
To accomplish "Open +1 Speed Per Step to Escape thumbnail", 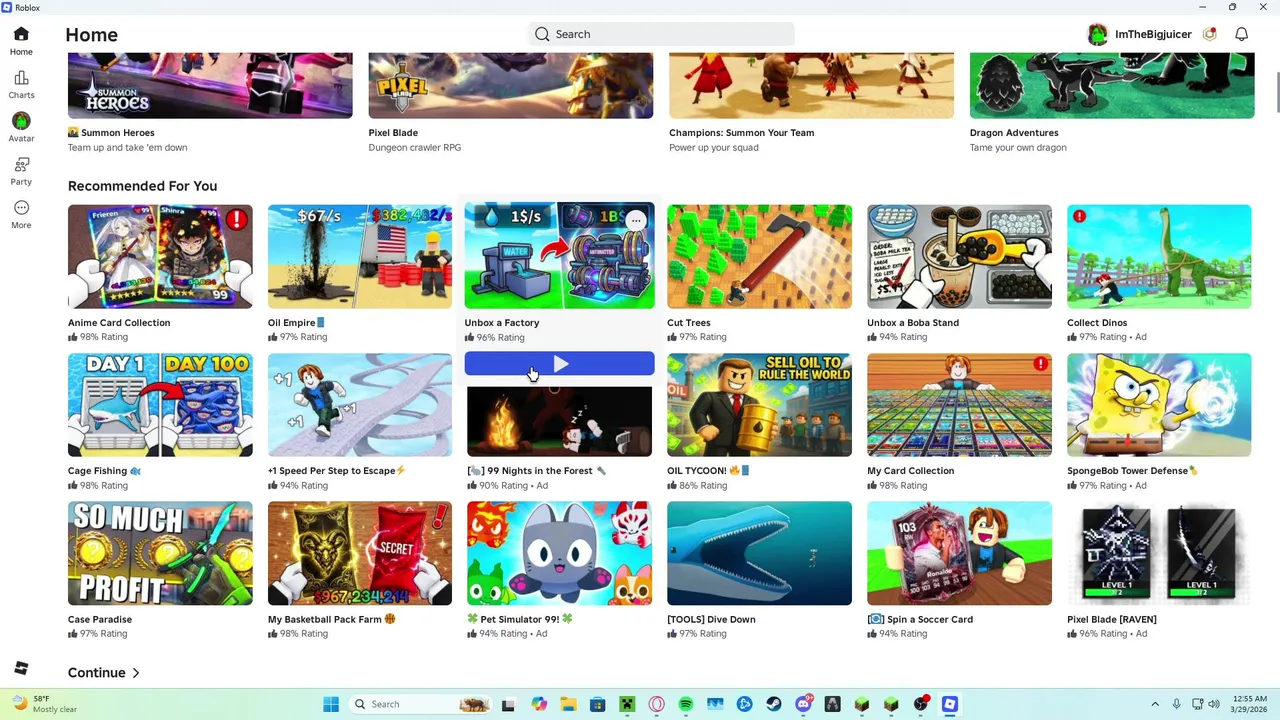I will click(360, 405).
